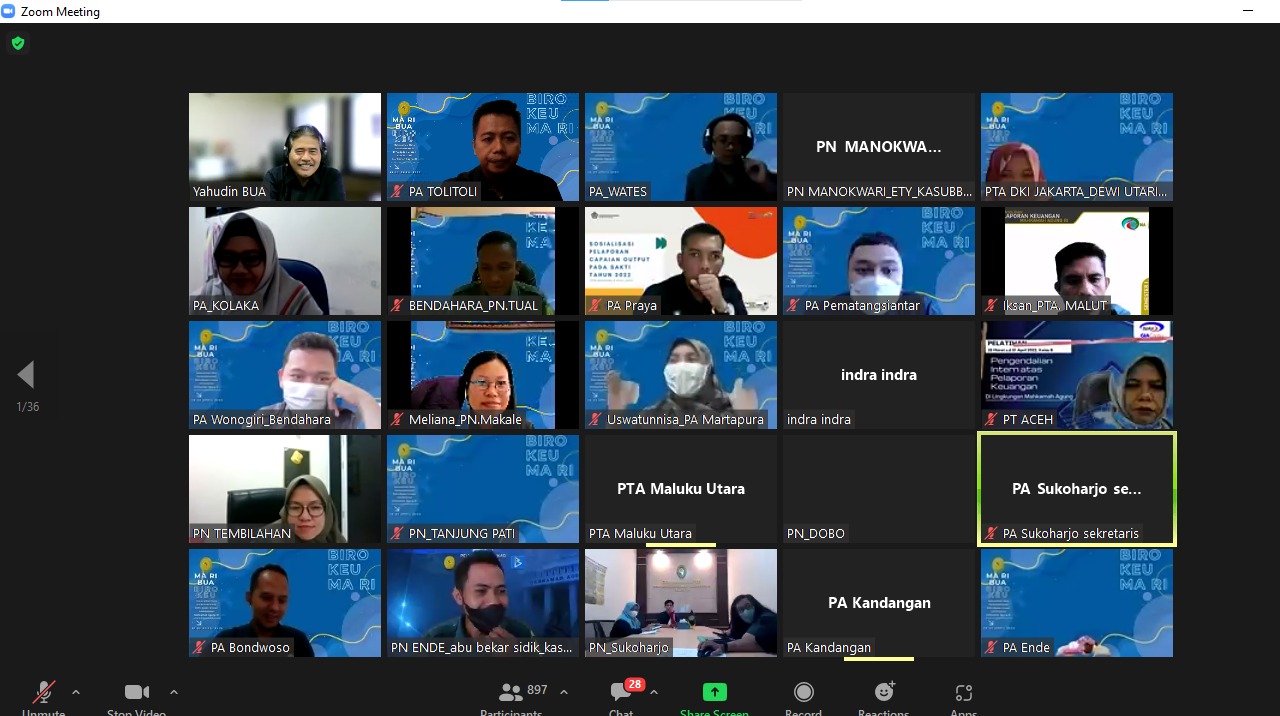
Task: Minimize the Zoom Meeting window
Action: click(x=1247, y=11)
